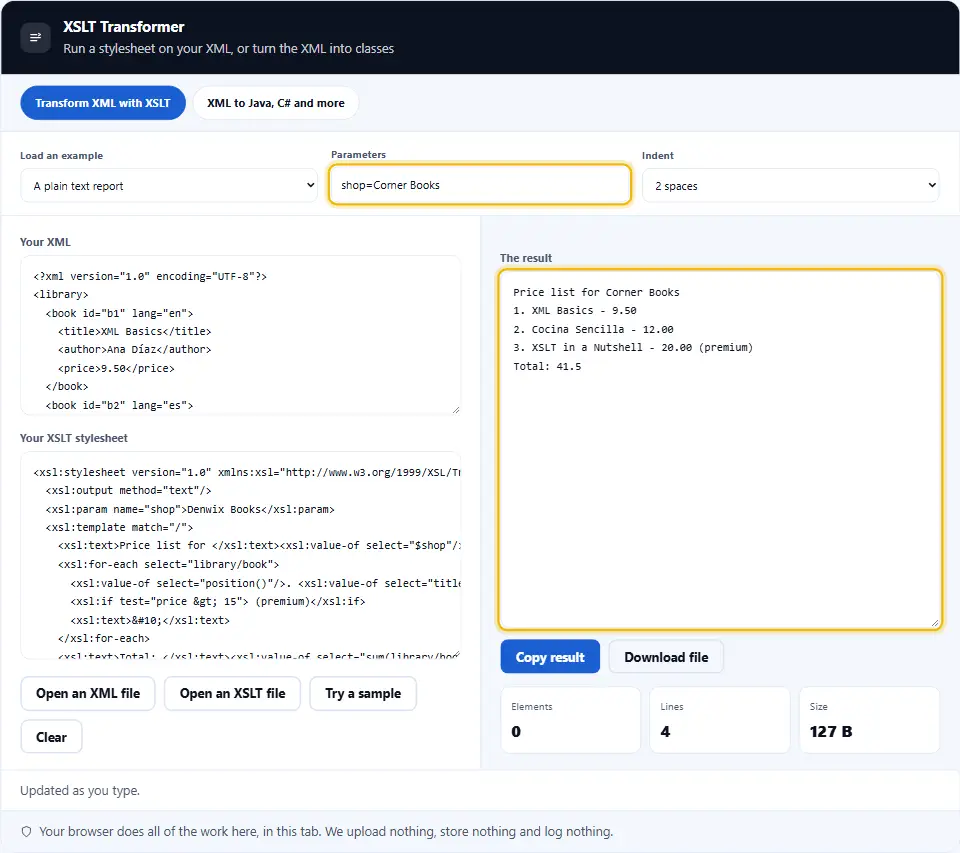The image size is (960, 853).
Task: Click inside the XSLT stylesheet textarea
Action: [x=241, y=555]
